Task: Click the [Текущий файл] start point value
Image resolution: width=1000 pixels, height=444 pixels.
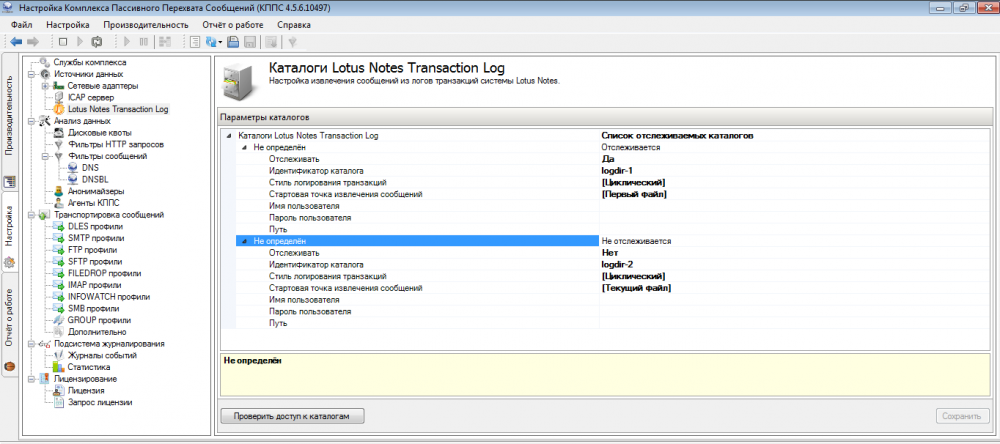Action: [636, 288]
